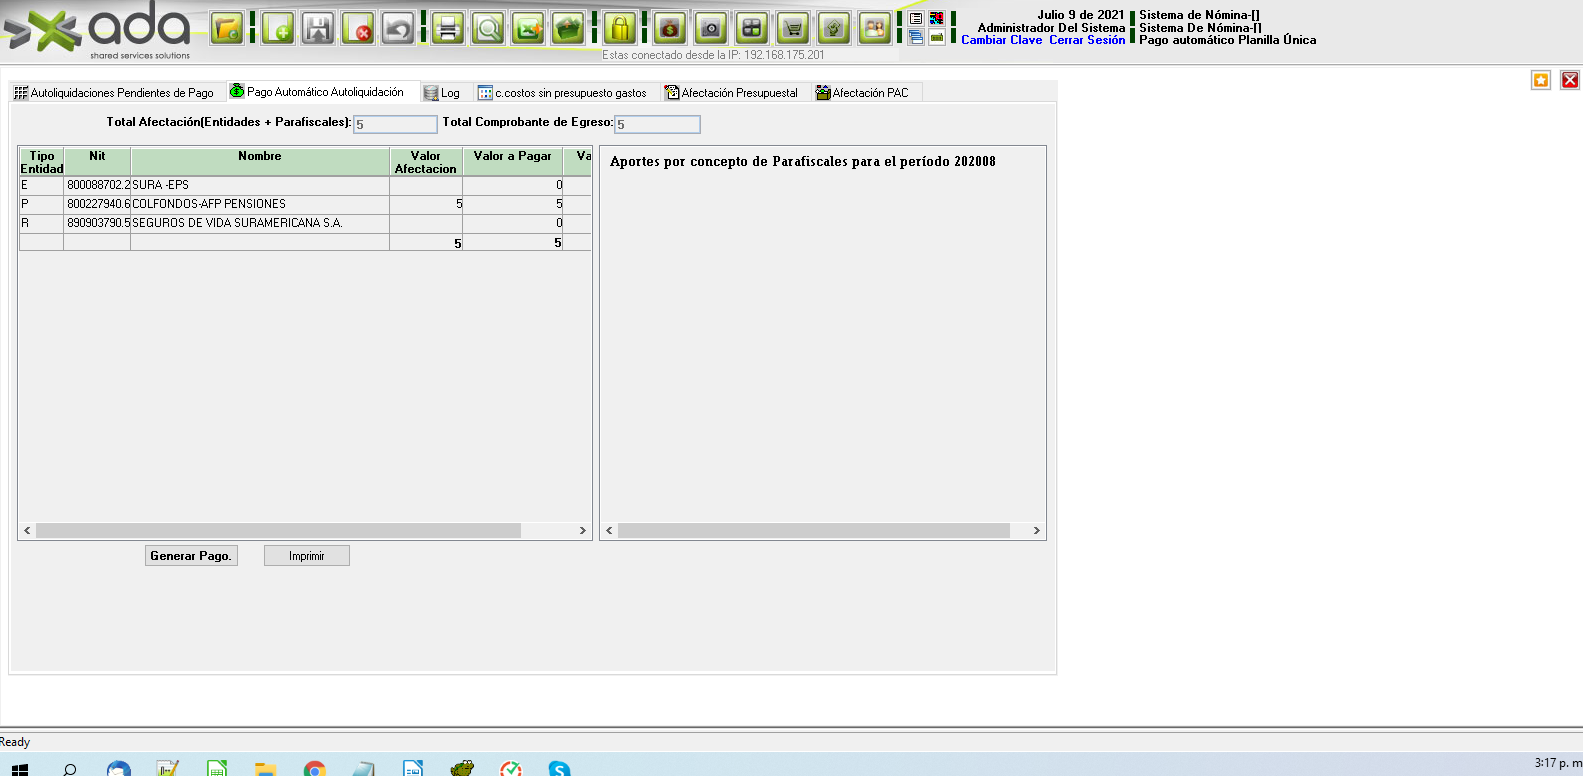Click the small colorful icon beside list icon
The height and width of the screenshot is (776, 1583).
pyautogui.click(x=937, y=19)
